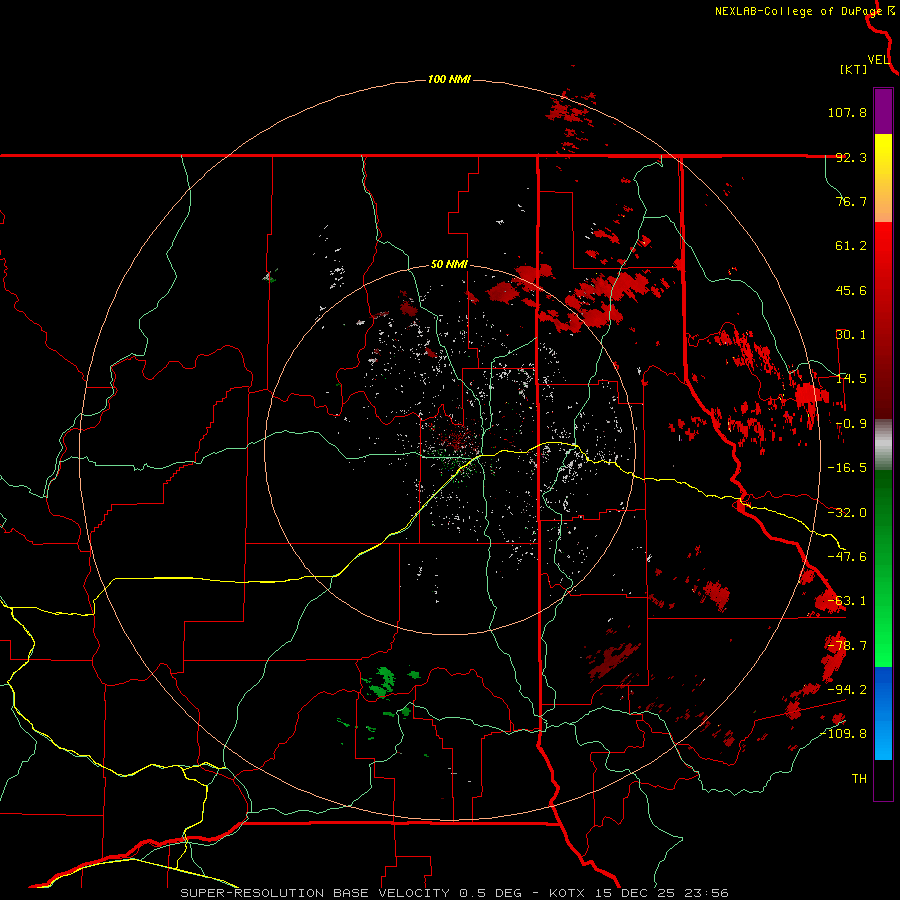Select the 92.3 value on the velocity scale

tap(851, 157)
